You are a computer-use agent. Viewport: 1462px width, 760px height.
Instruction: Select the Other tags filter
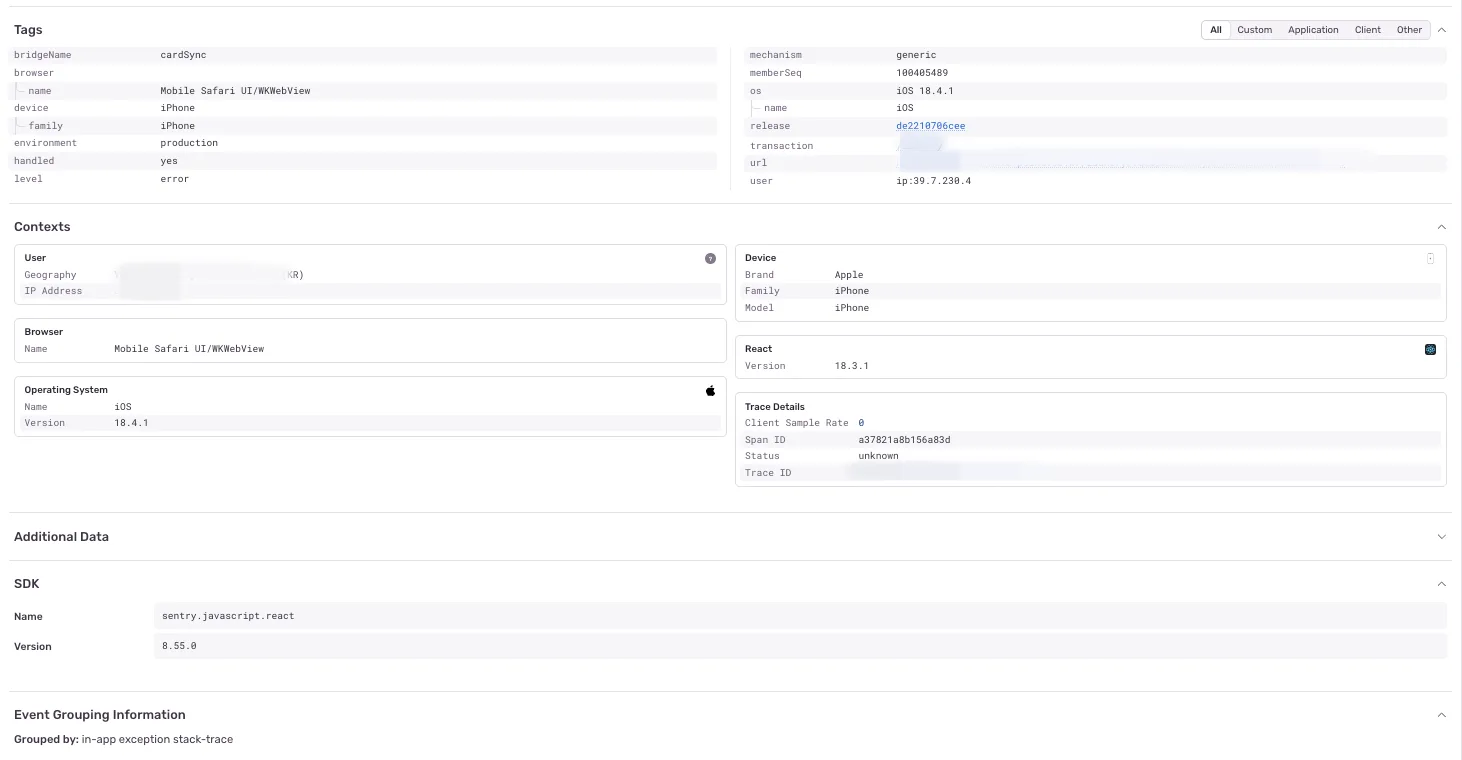[1409, 30]
